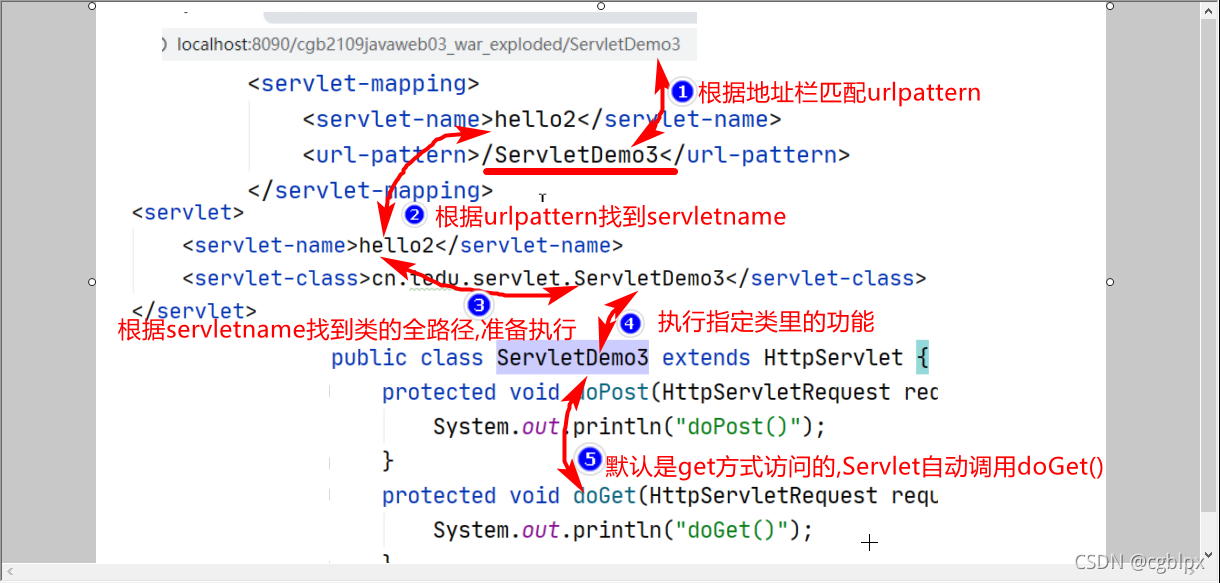Select the ServletDemo3 class name in code
This screenshot has height=583, width=1220.
pos(572,357)
